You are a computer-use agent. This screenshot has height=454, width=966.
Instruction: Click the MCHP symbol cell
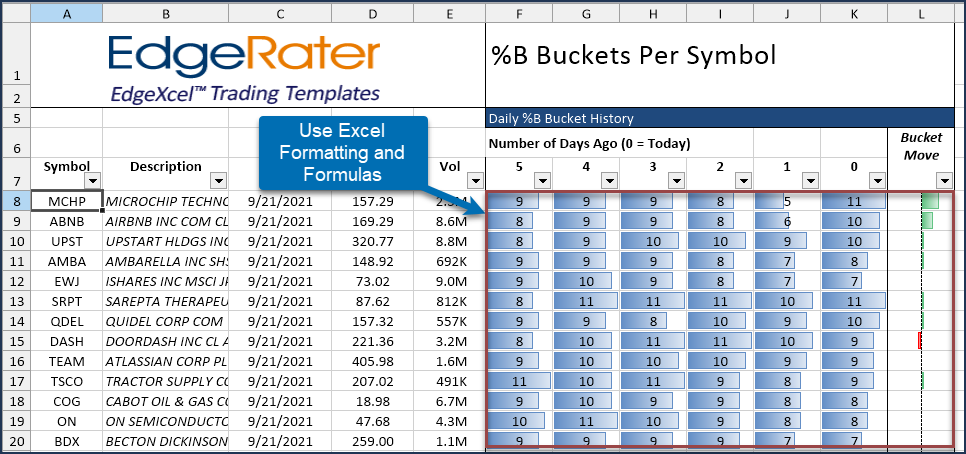tap(67, 201)
